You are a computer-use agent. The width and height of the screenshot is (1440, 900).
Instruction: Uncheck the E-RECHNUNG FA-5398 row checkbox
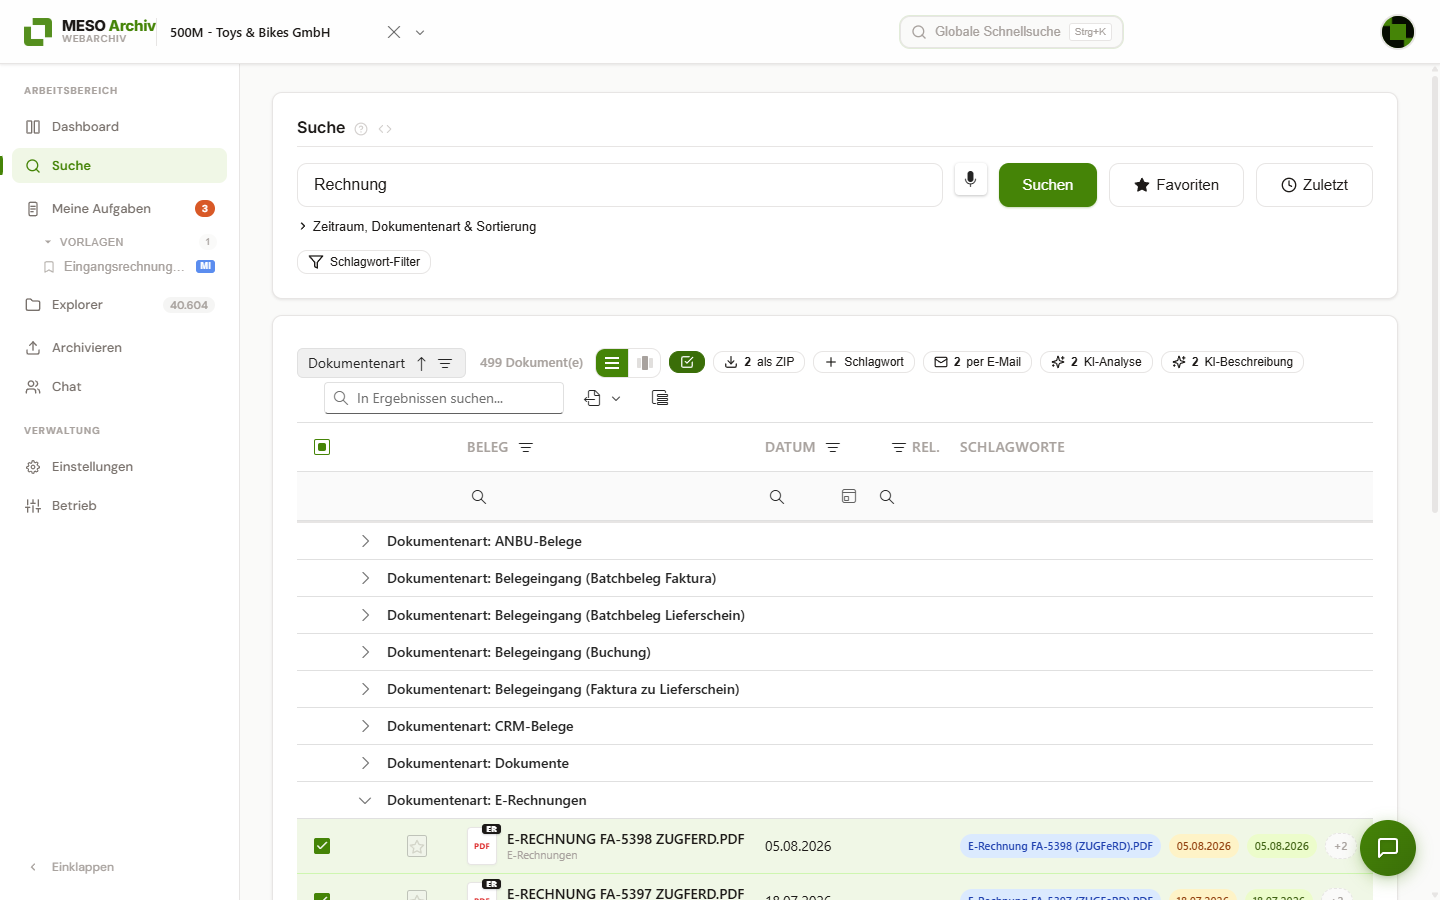(x=322, y=846)
